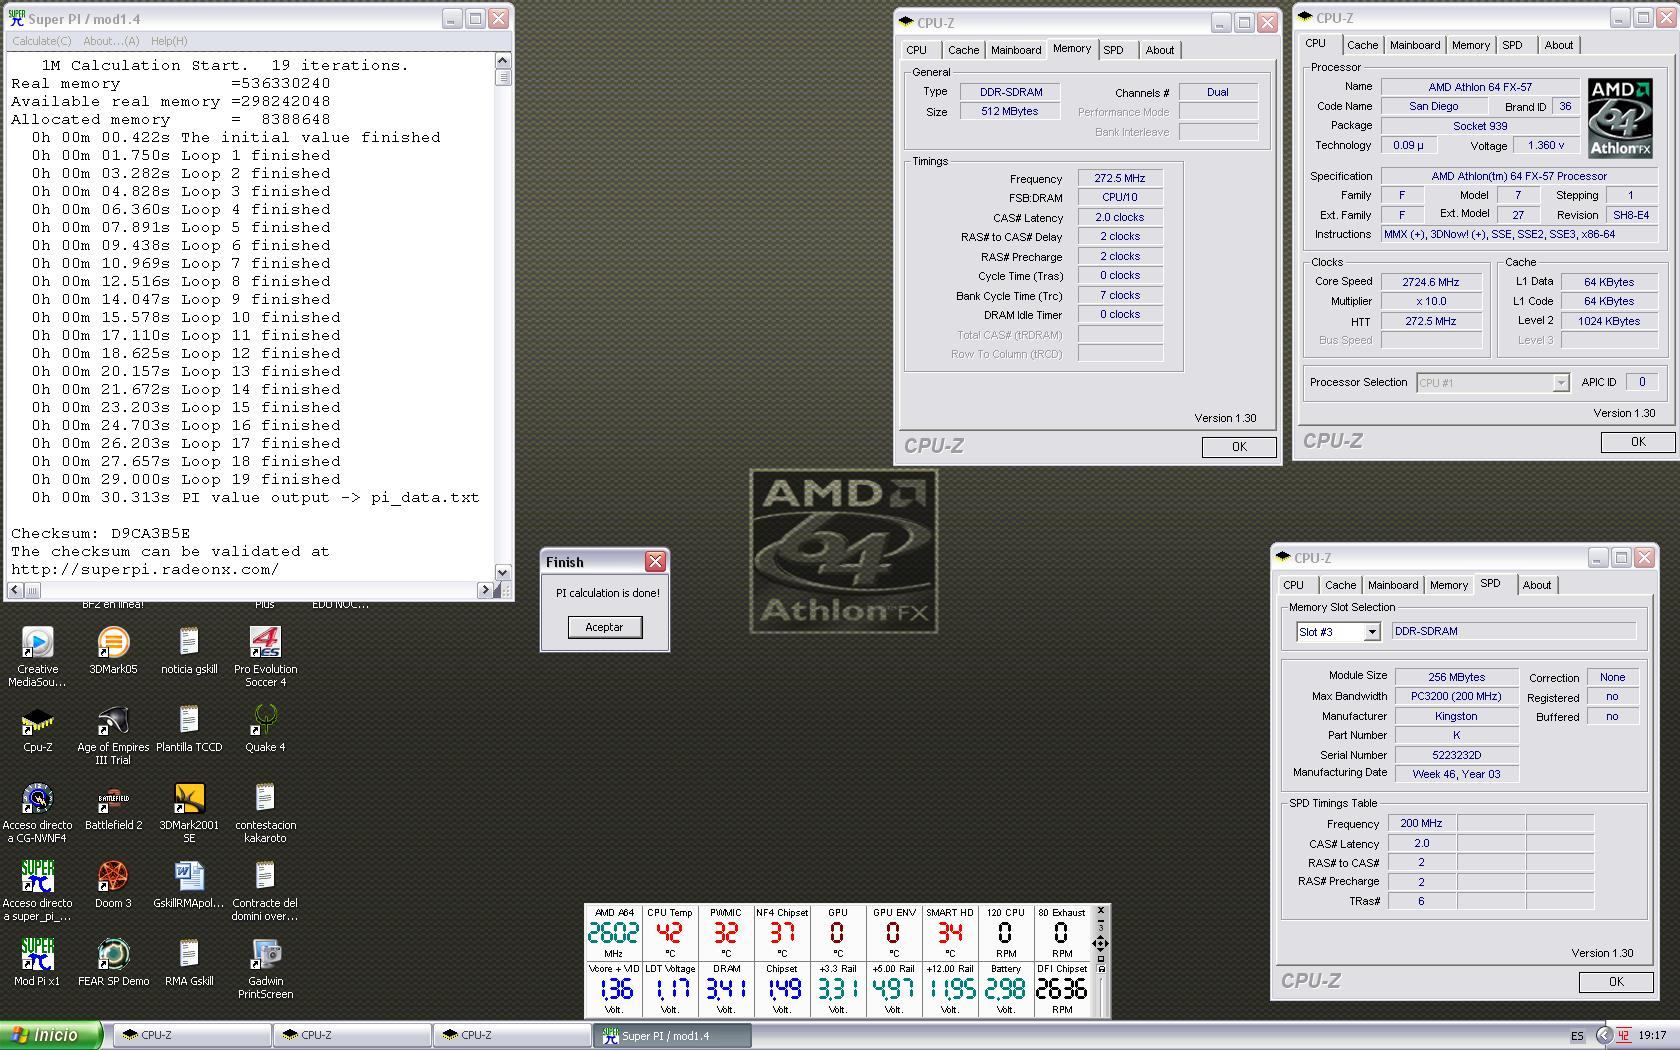Click the Checksum: D9CA3B5E line

[x=101, y=534]
